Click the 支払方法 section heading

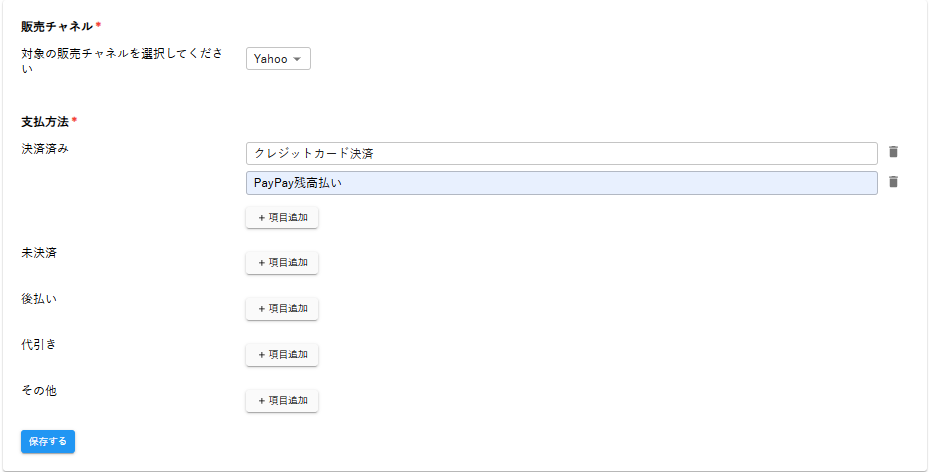tap(45, 122)
